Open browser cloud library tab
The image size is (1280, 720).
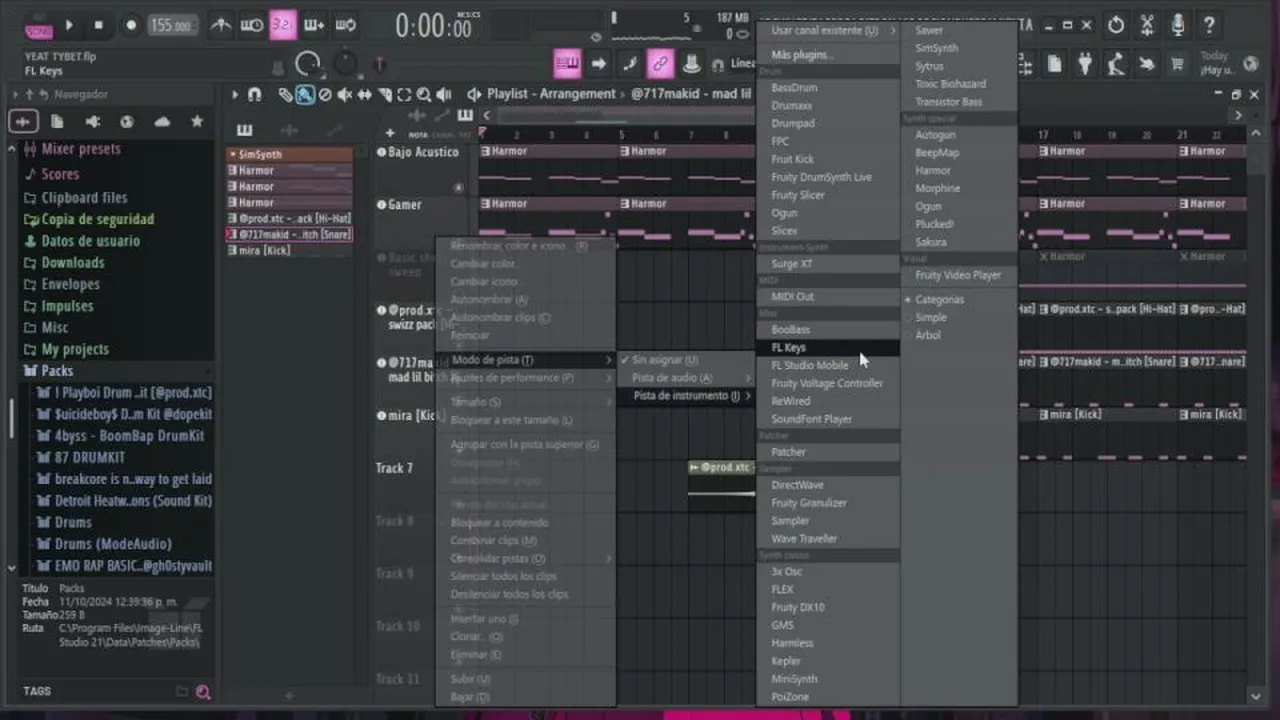[162, 121]
